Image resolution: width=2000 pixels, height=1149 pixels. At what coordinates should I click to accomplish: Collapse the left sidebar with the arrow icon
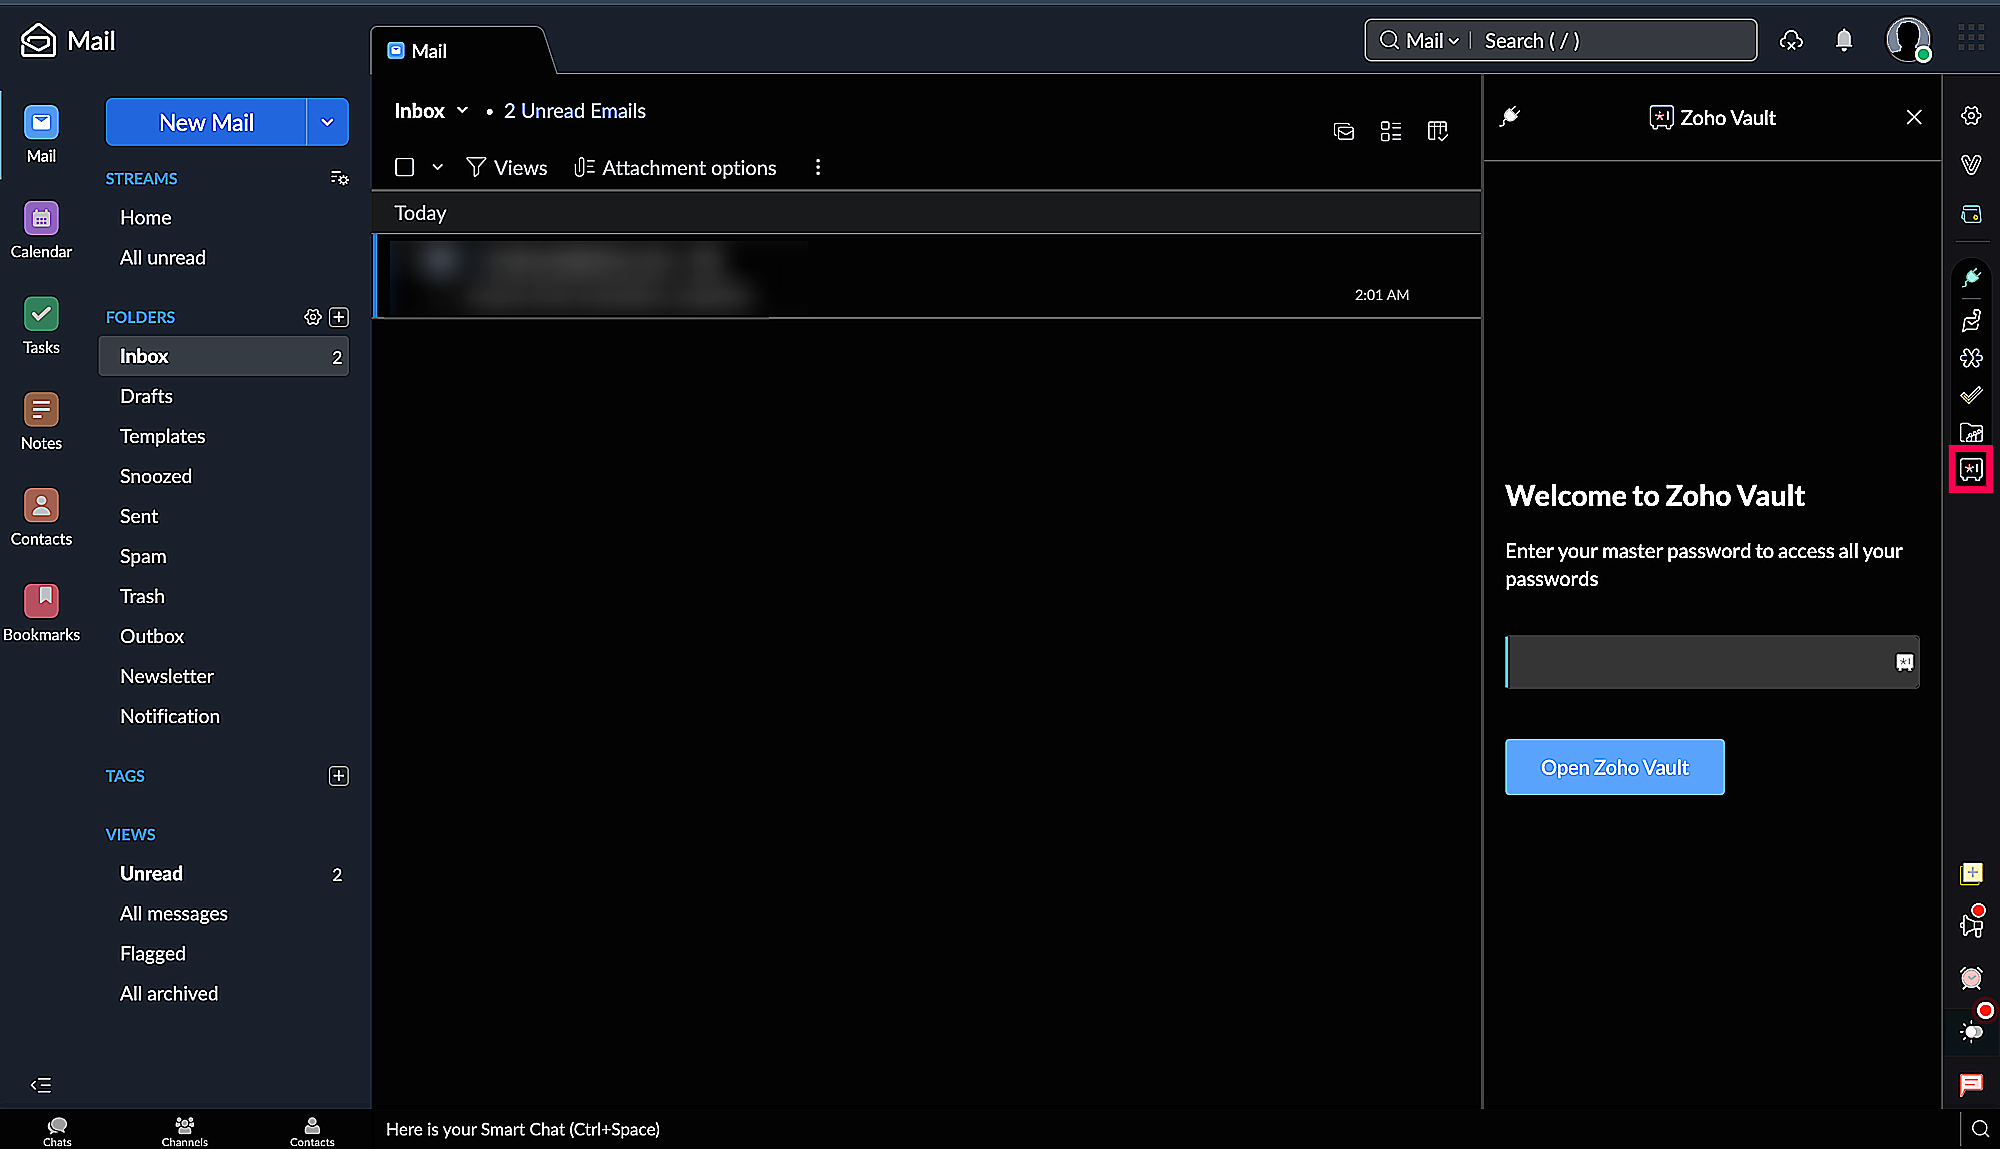click(41, 1085)
